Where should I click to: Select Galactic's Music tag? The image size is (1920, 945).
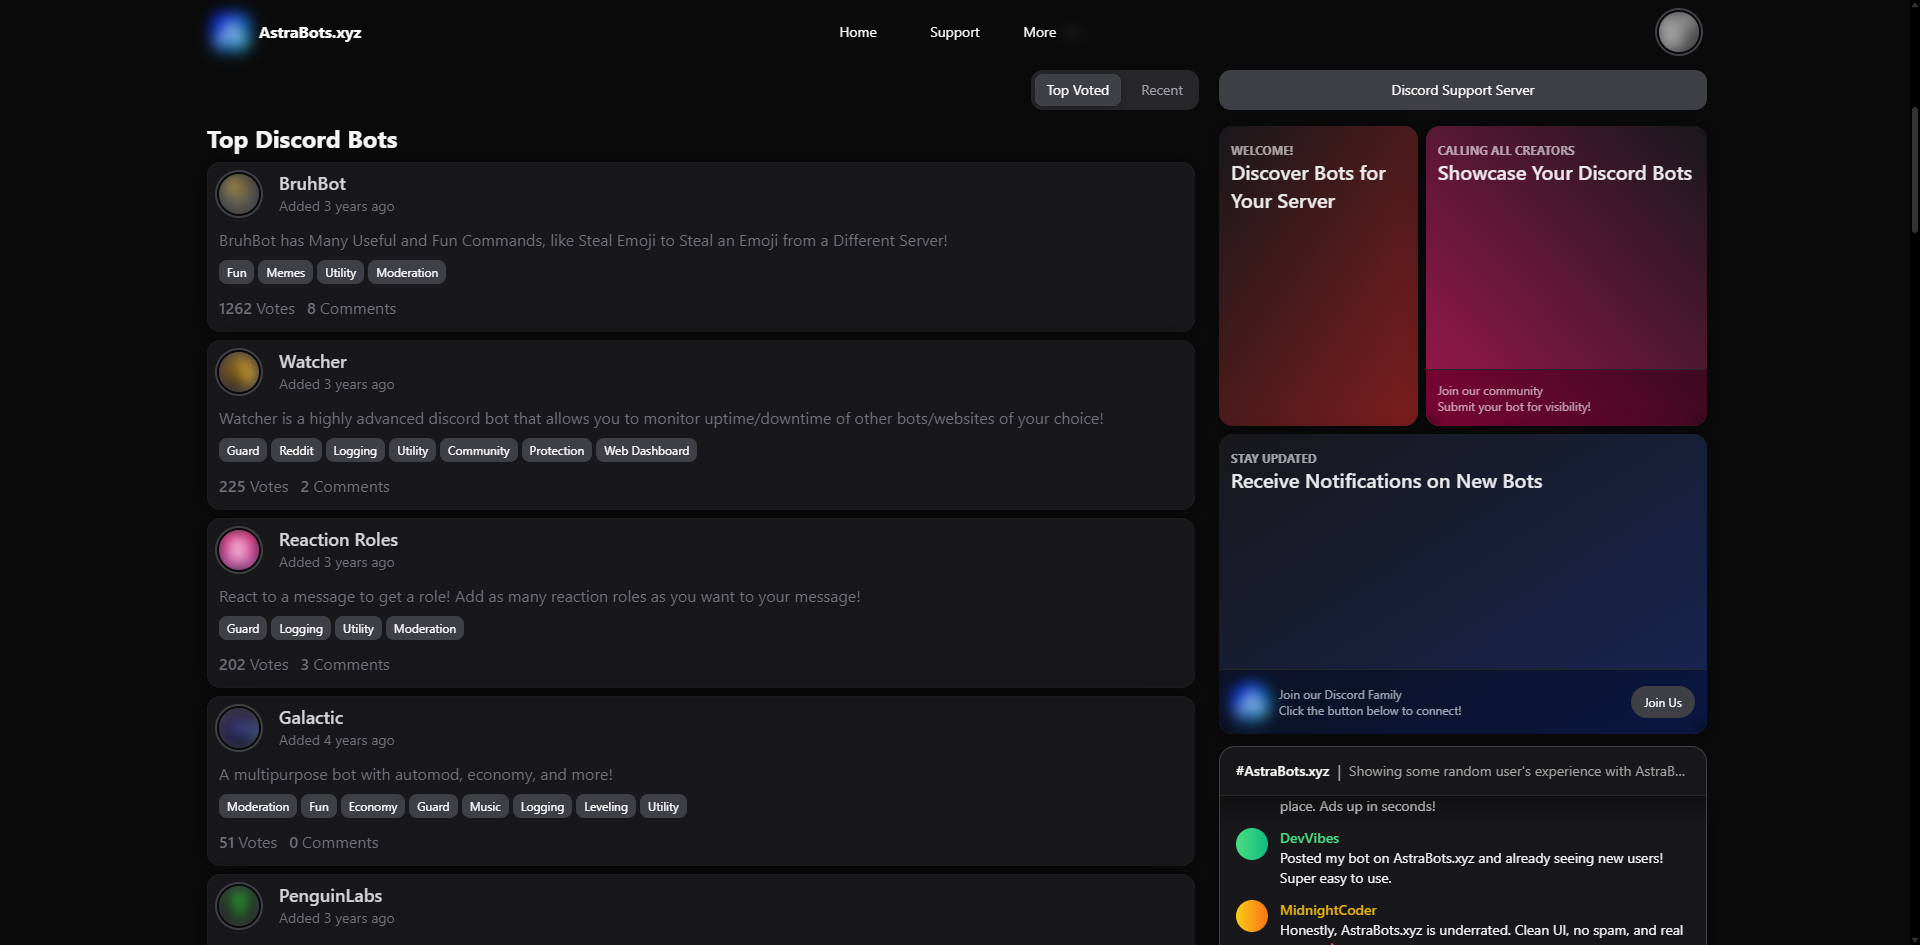pos(485,807)
